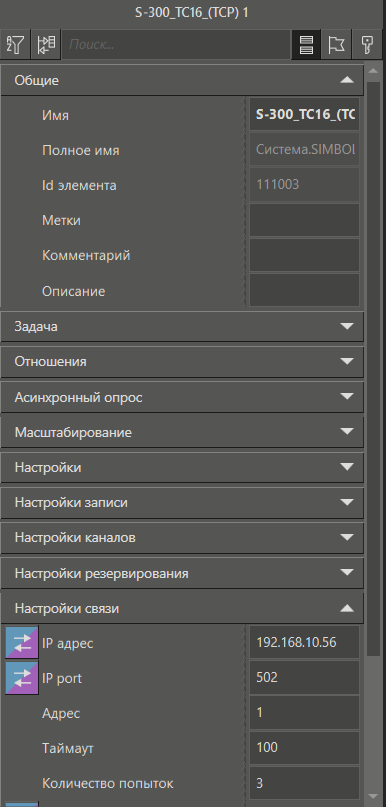
Task: Click the panel title S-300_TC16_(TCP) 1
Action: tap(192, 13)
